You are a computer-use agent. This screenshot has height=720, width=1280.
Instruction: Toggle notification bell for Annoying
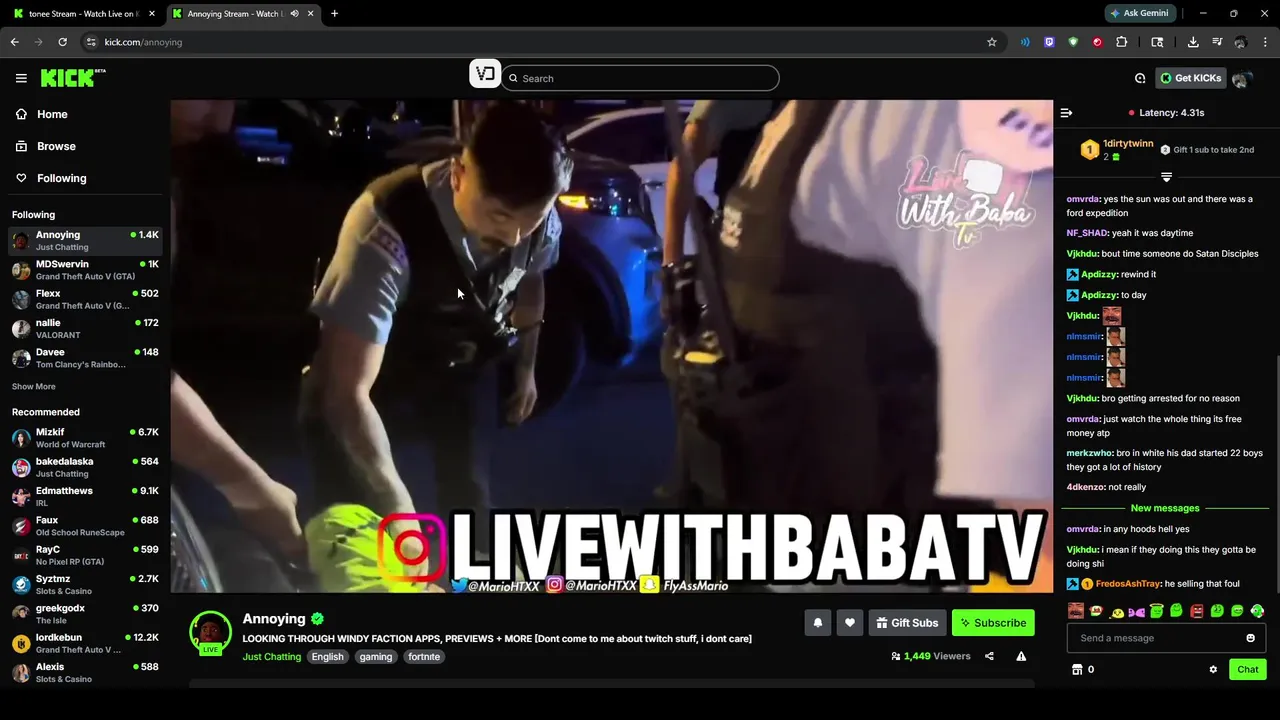(817, 623)
